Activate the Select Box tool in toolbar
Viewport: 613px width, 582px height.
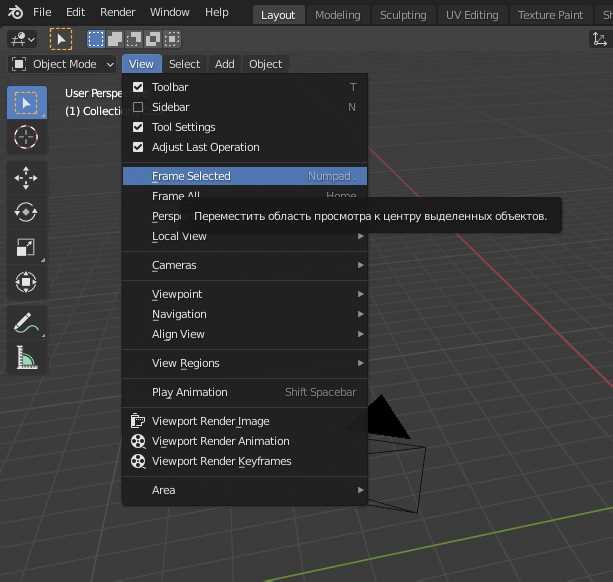[27, 103]
